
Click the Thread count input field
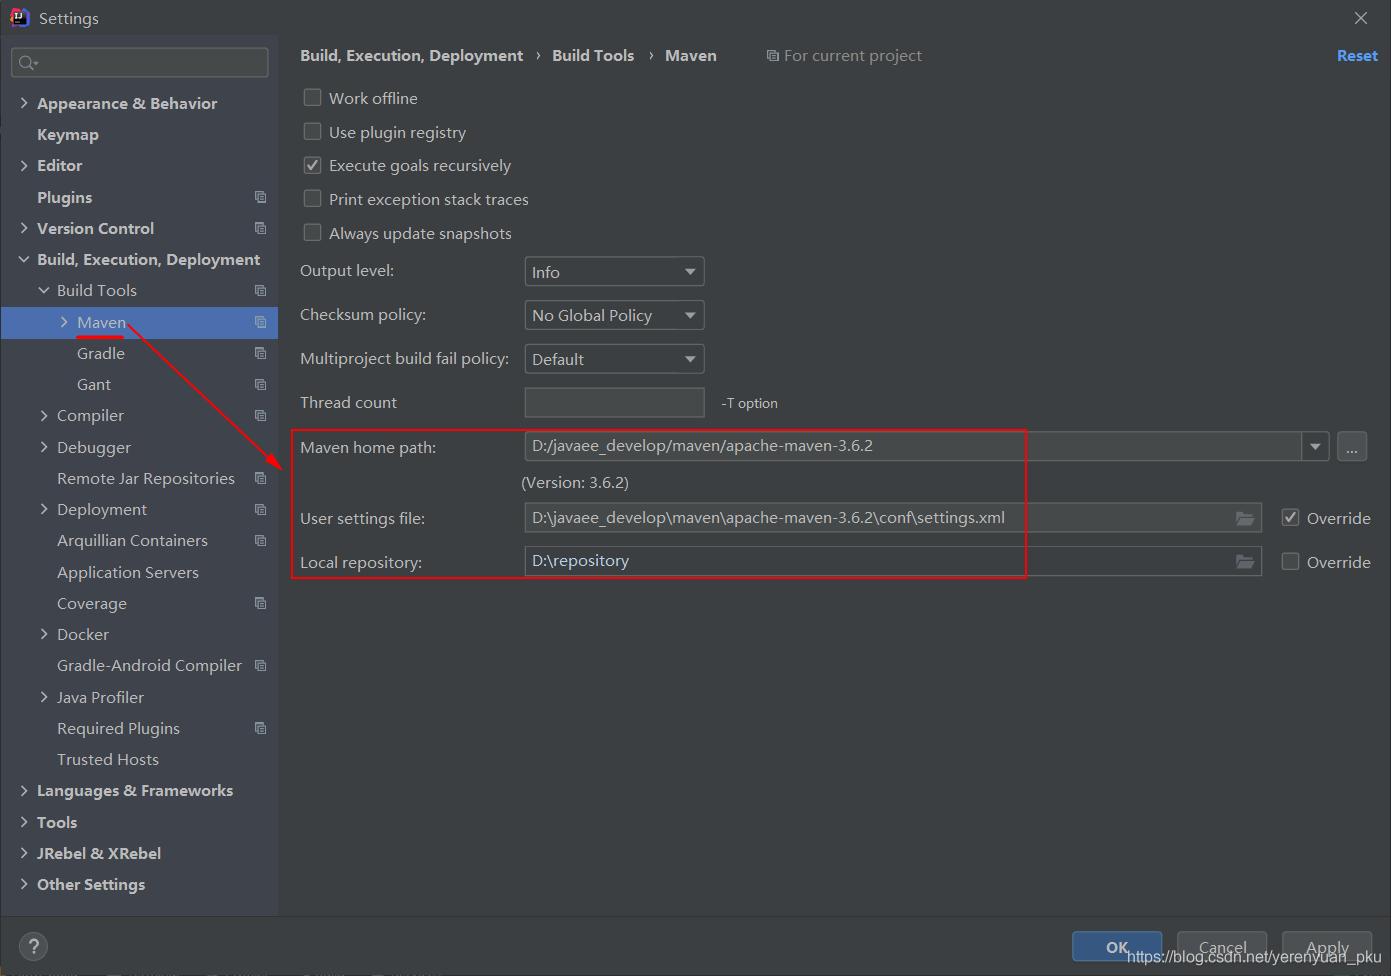click(x=614, y=402)
